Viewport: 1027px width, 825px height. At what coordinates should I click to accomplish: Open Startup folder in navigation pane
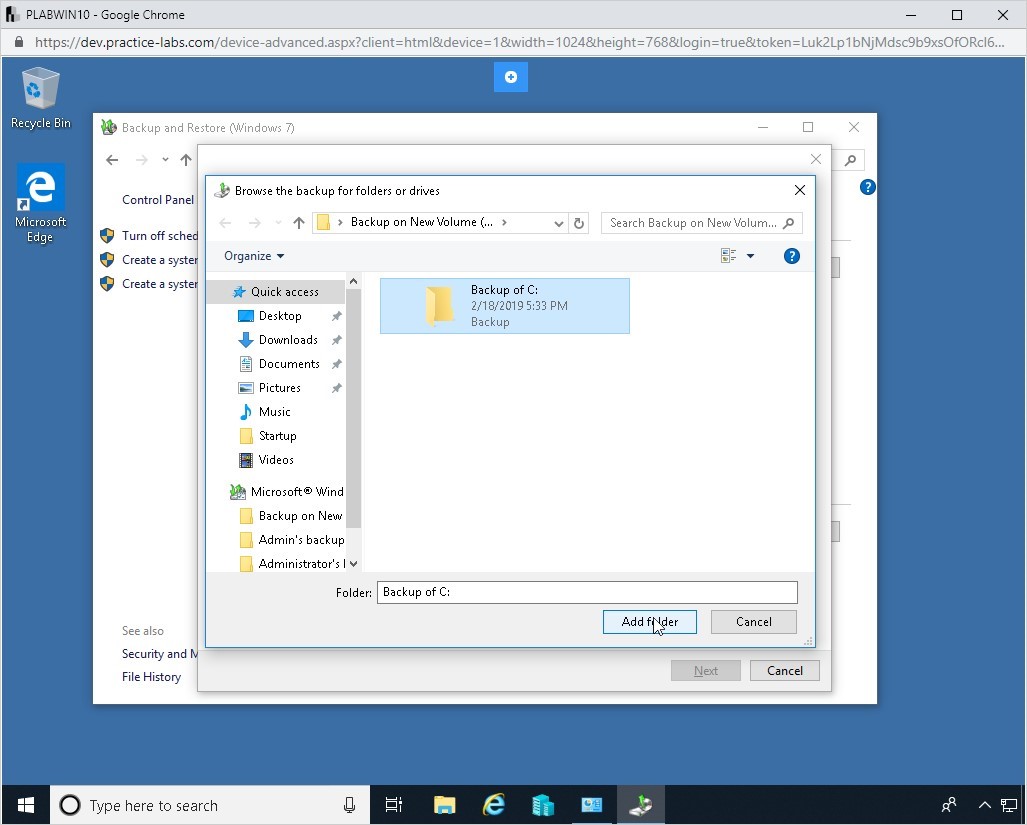pyautogui.click(x=277, y=436)
